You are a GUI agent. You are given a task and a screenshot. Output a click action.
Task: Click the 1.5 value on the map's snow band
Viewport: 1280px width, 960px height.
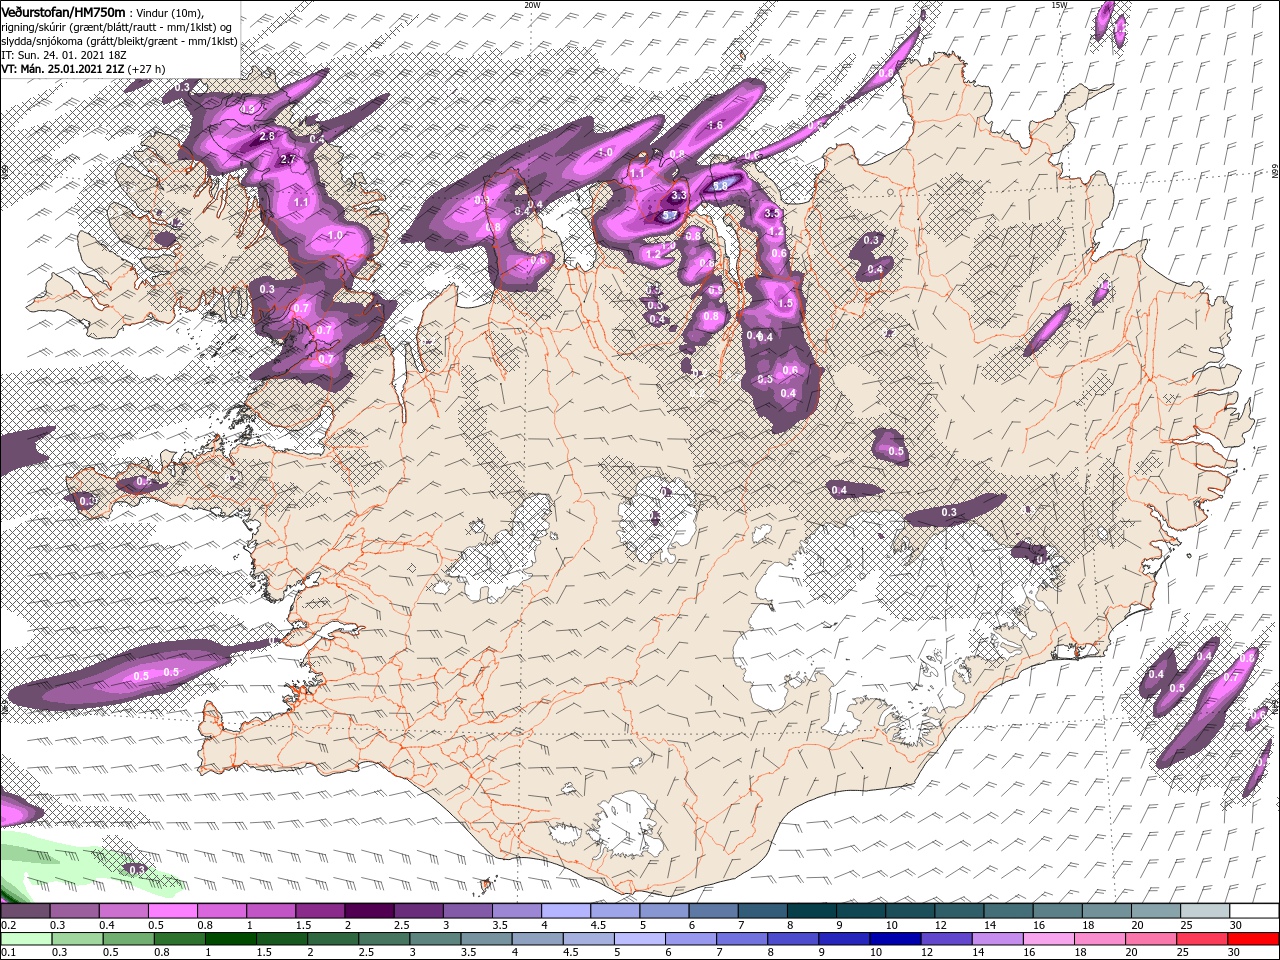coord(785,303)
